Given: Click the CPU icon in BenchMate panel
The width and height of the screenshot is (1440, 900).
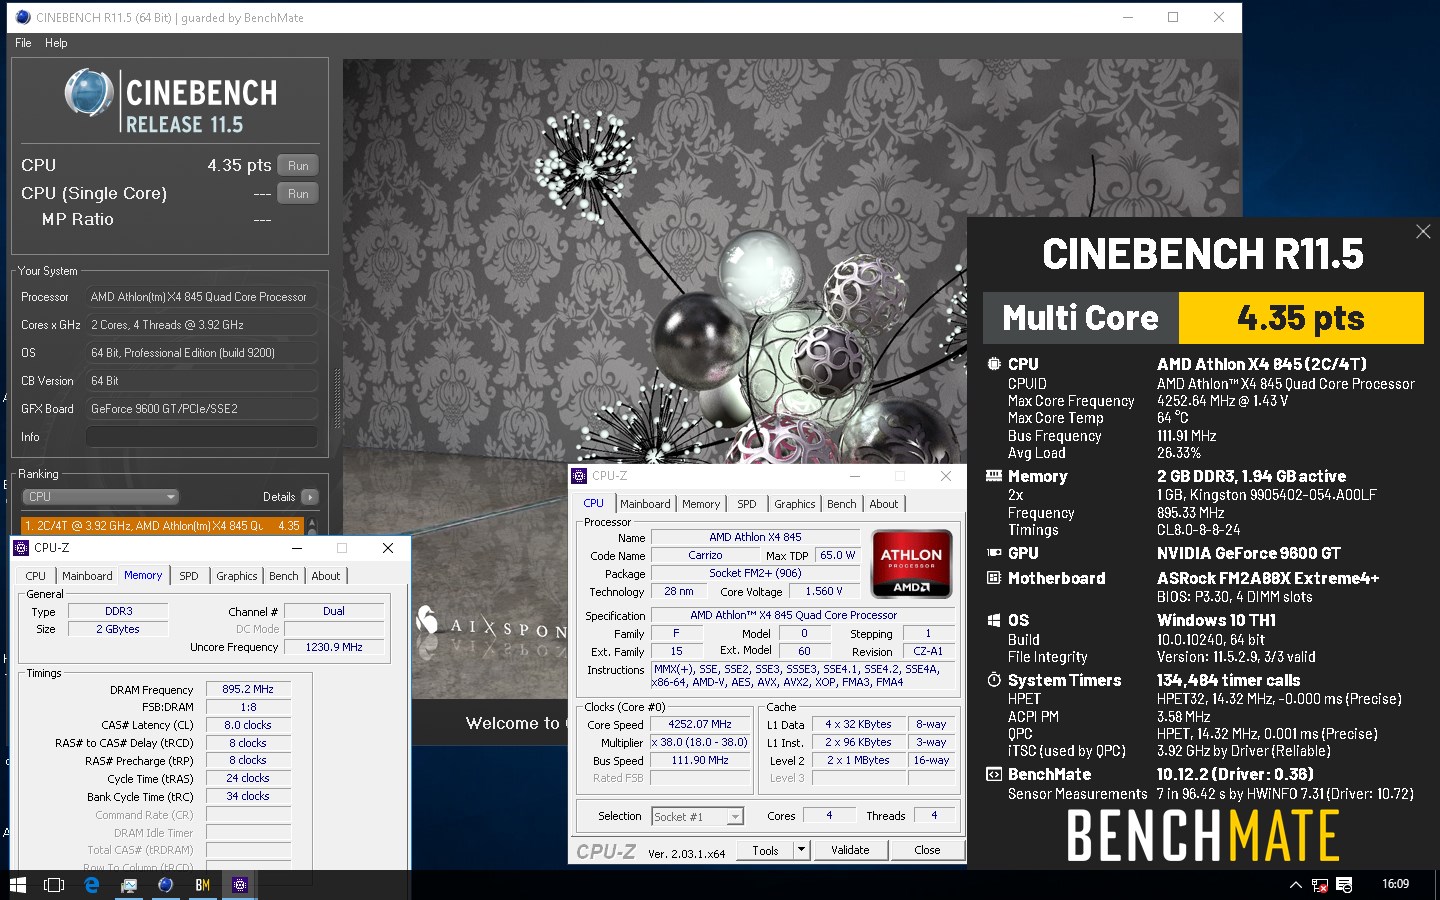Looking at the screenshot, I should pos(994,364).
